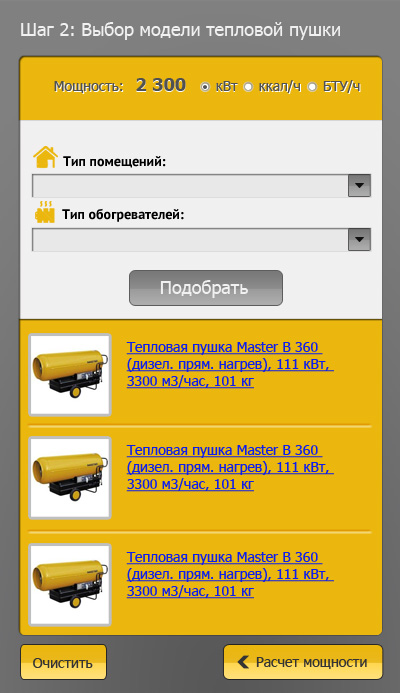Open the first Тепловая пушка Master B 360 link
The image size is (400, 693).
click(x=230, y=364)
